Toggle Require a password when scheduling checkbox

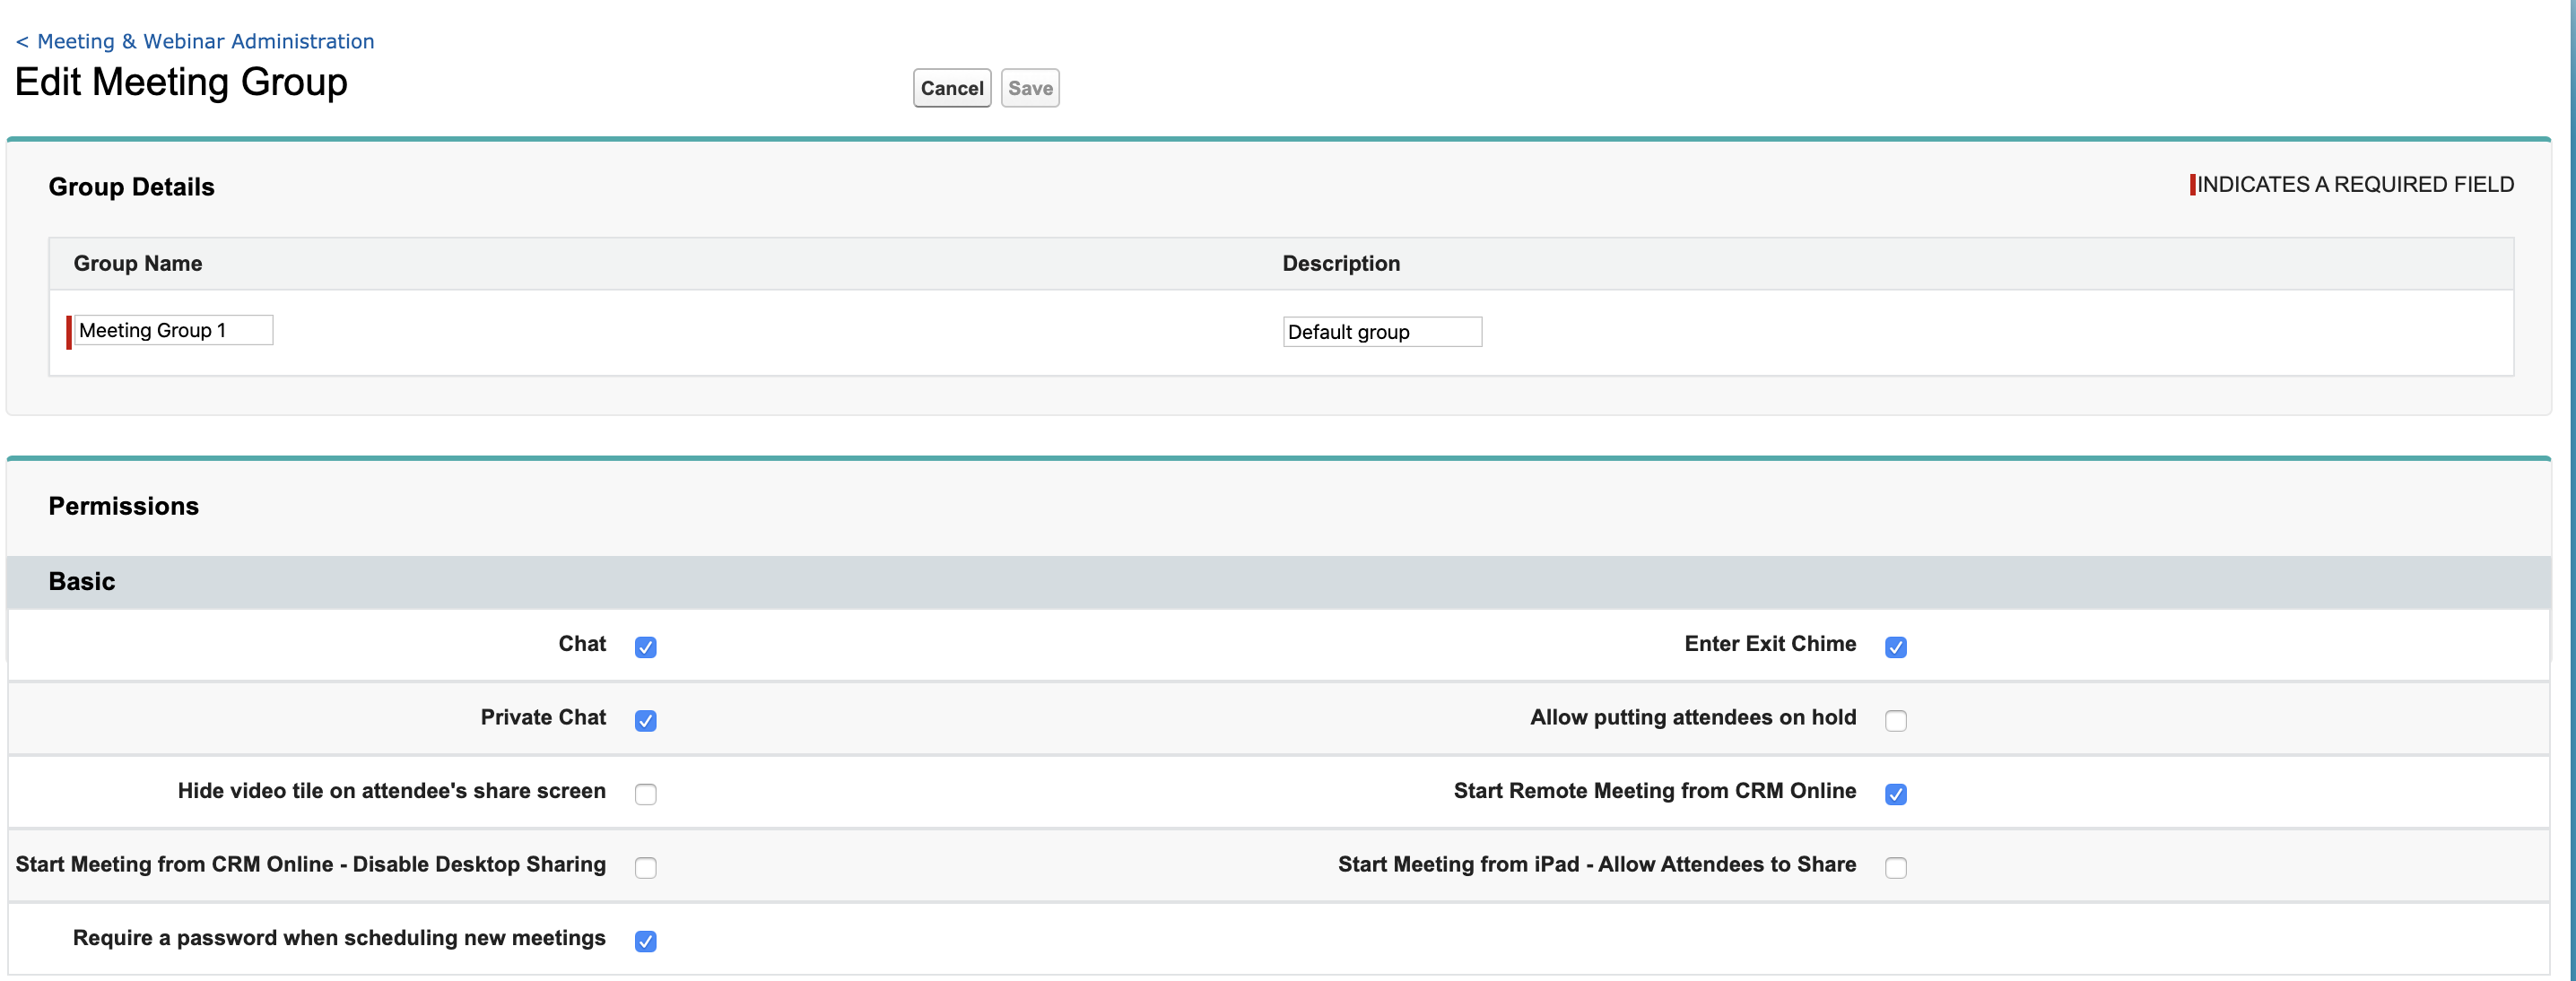645,941
